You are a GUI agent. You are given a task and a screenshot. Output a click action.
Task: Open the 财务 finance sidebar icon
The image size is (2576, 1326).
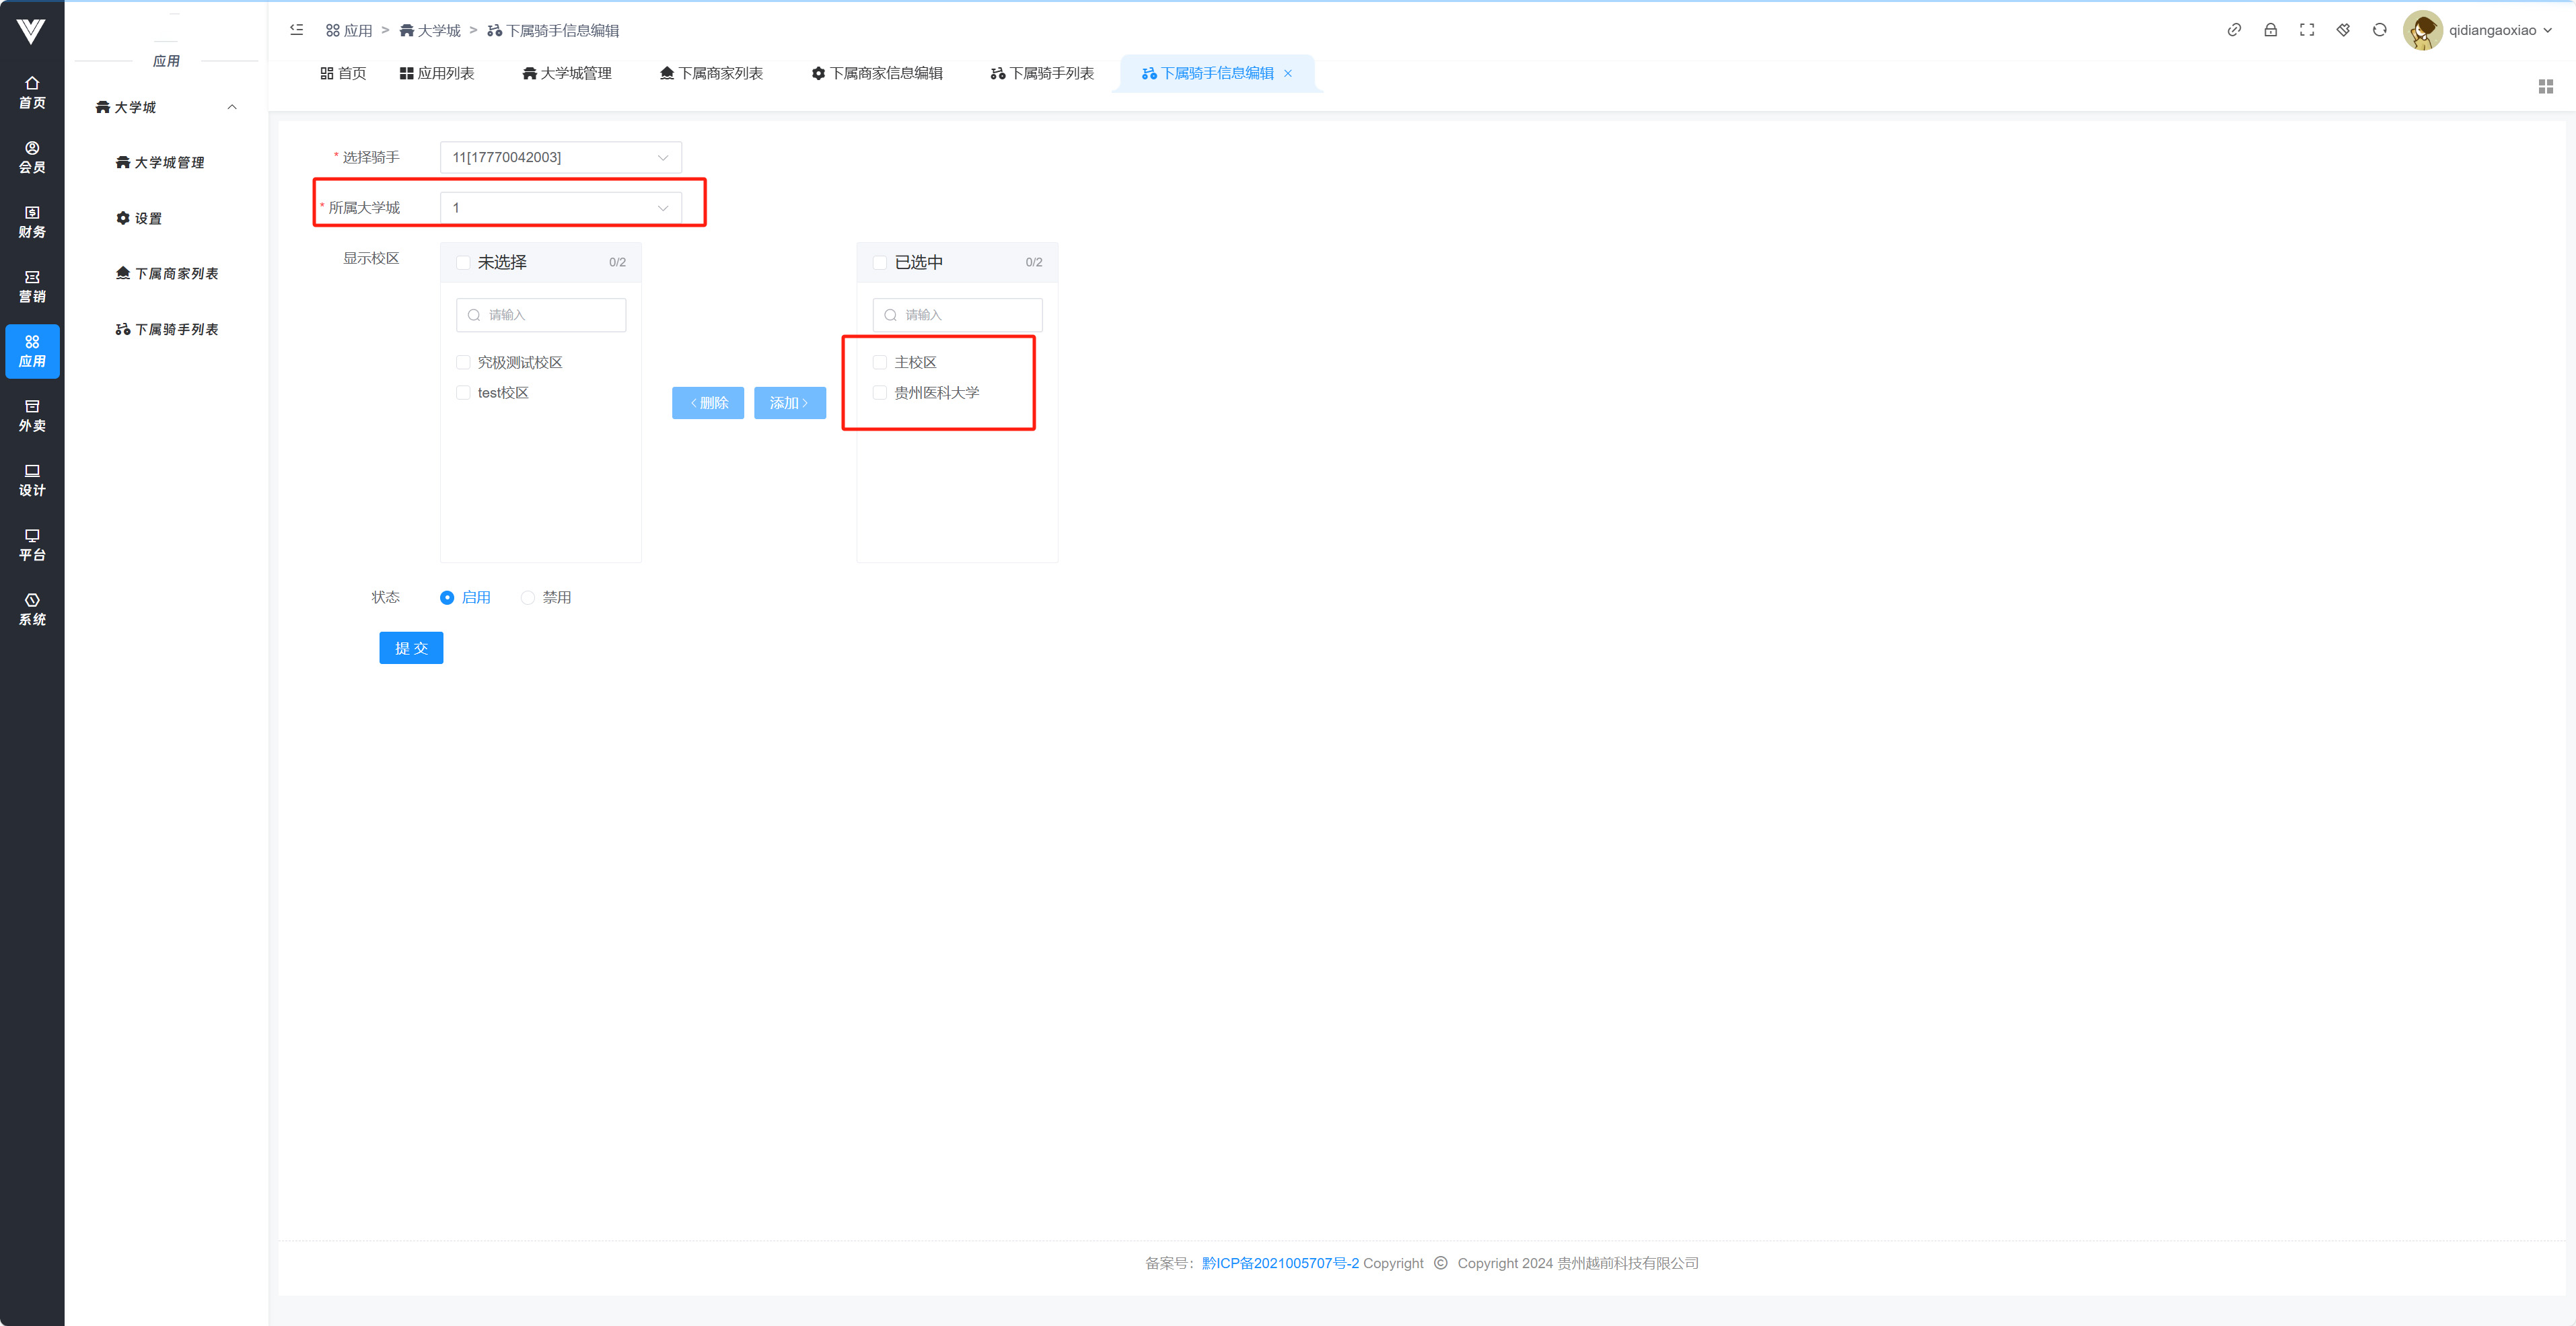coord(32,221)
